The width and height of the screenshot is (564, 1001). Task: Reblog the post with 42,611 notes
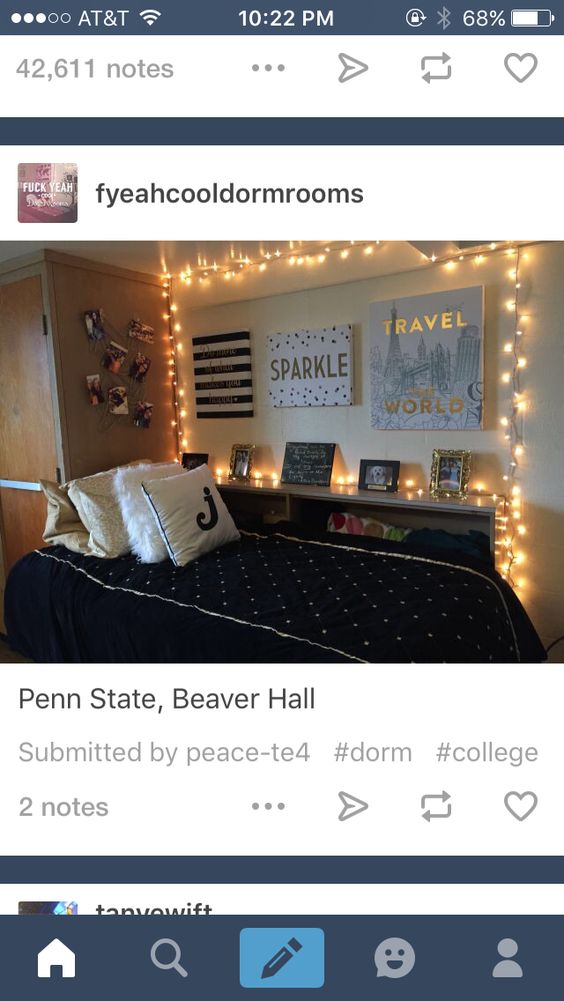tap(436, 68)
